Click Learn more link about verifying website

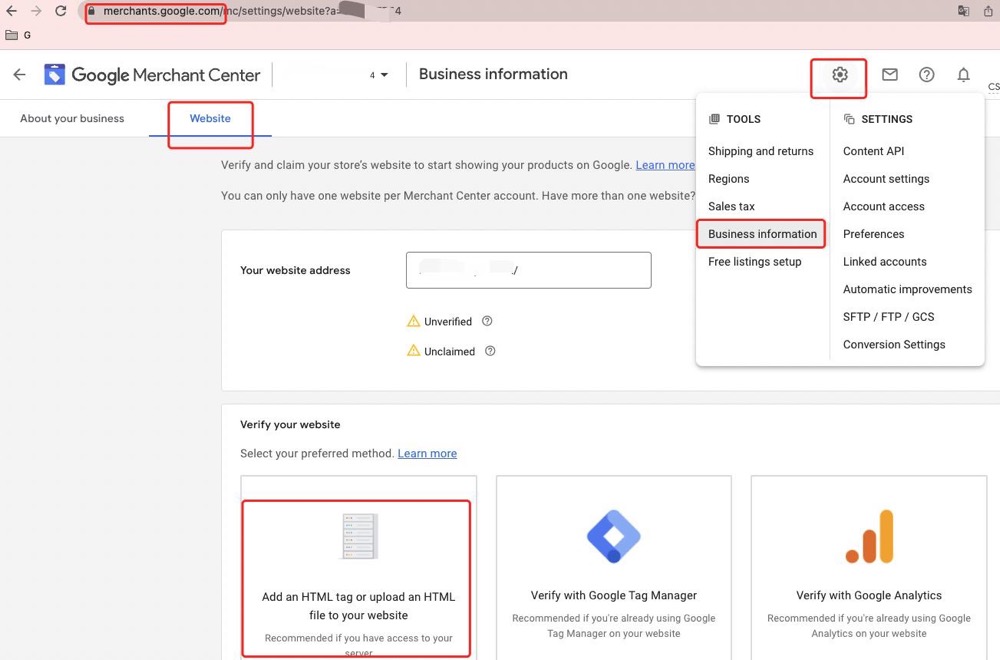tap(665, 165)
